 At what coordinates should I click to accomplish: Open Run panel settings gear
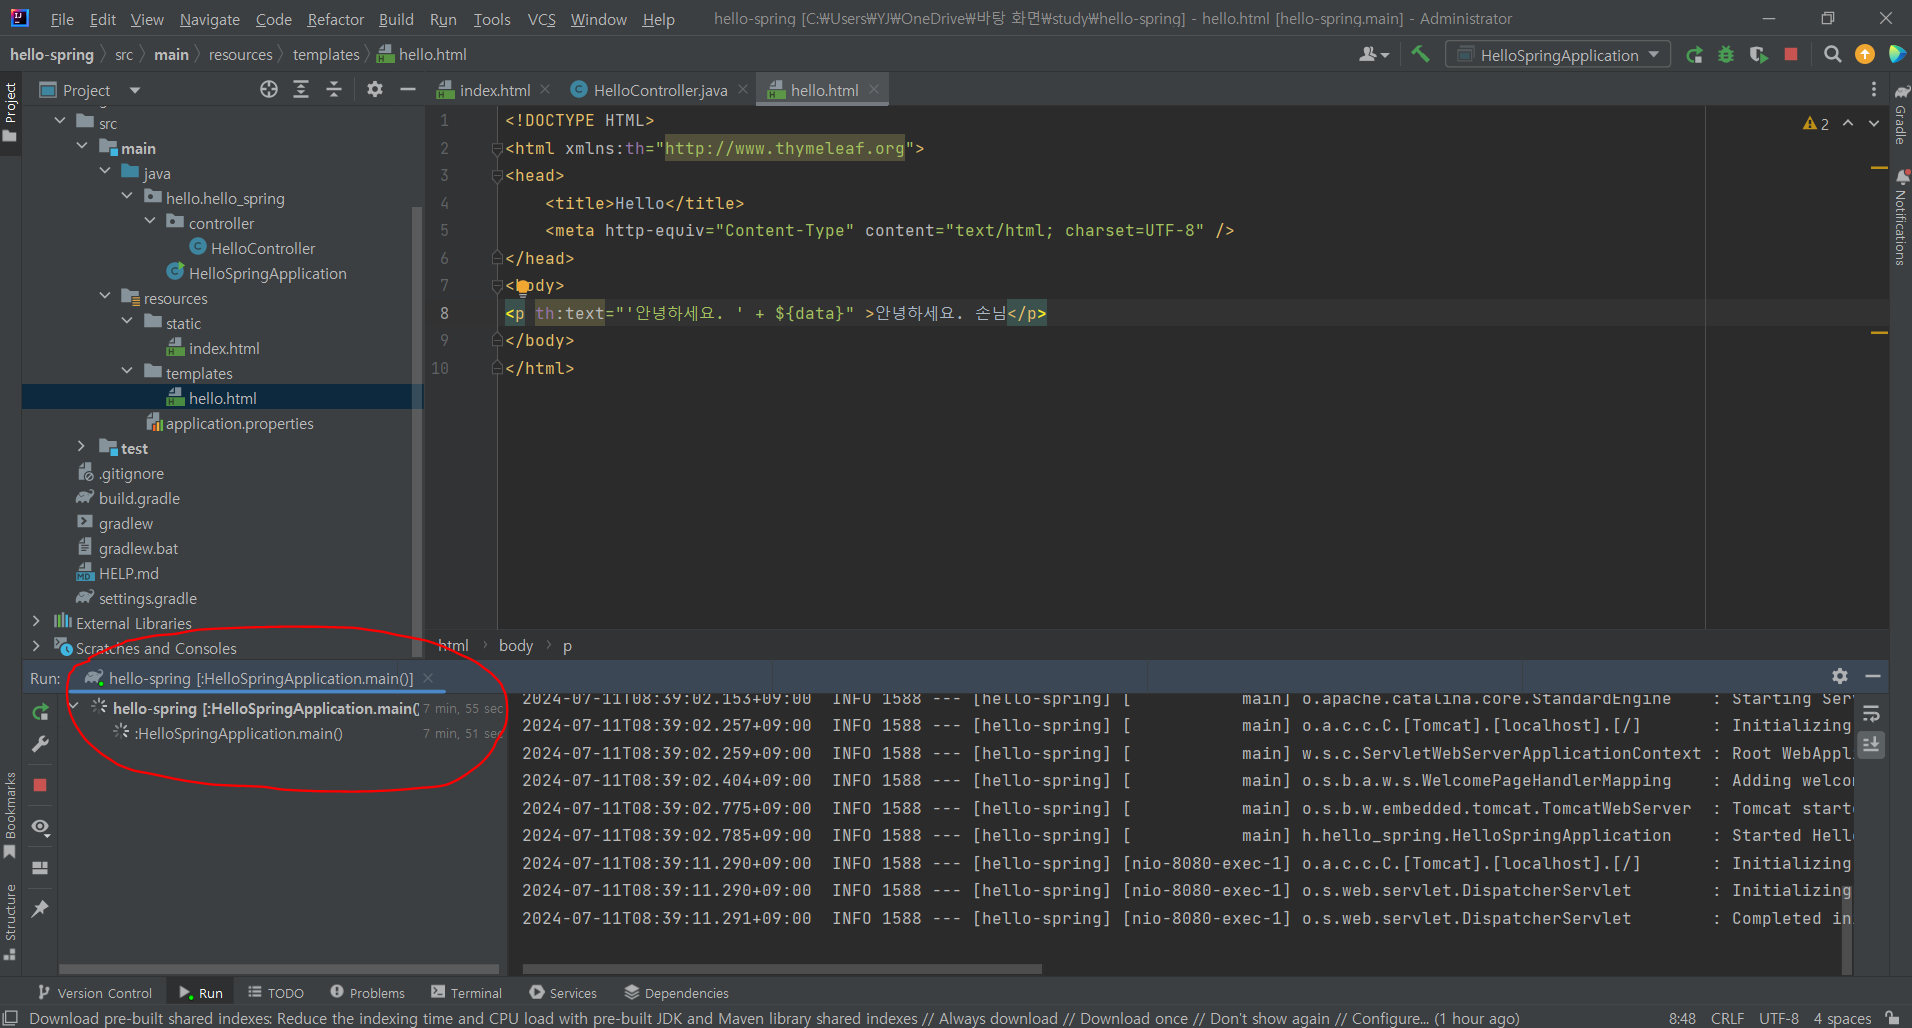[x=1840, y=677]
